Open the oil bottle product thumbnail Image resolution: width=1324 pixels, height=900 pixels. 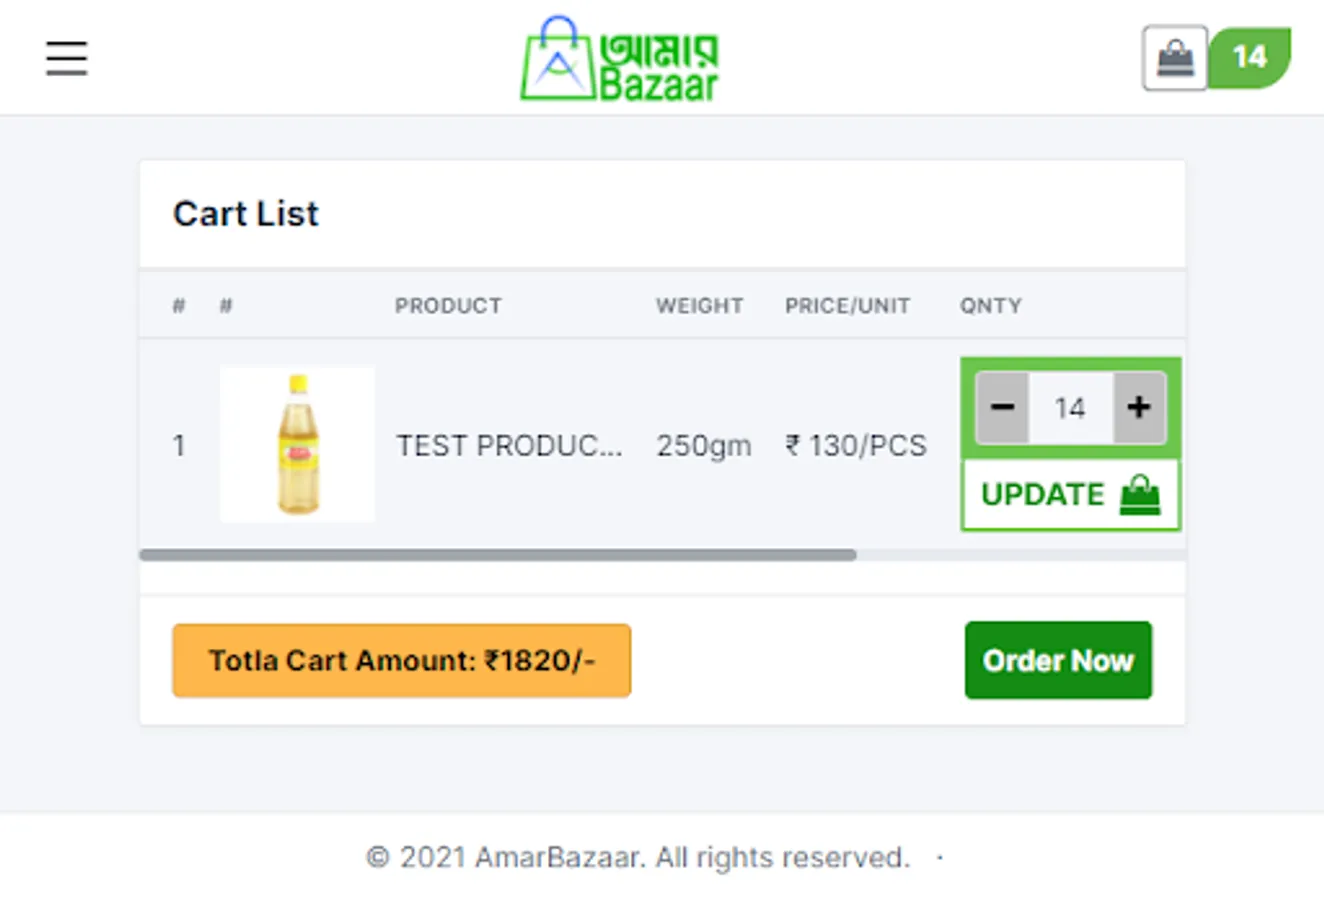click(x=297, y=444)
